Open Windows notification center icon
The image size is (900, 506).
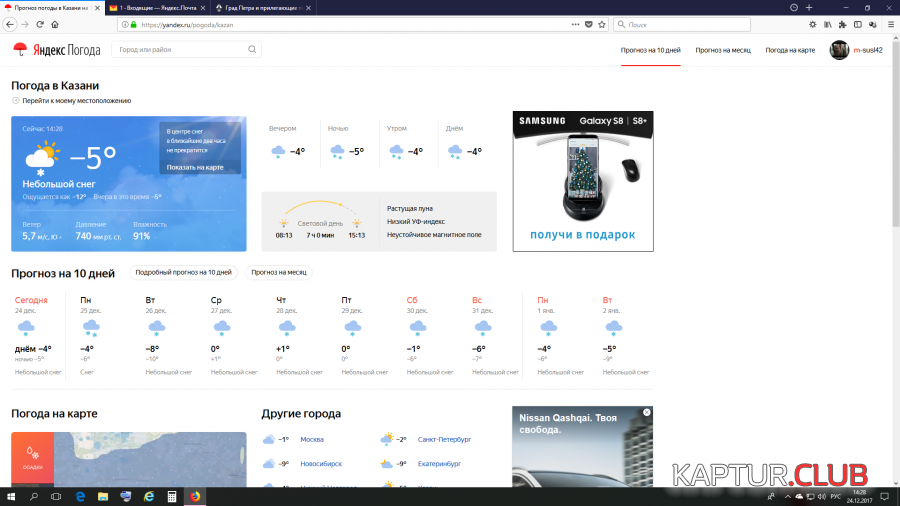885,496
